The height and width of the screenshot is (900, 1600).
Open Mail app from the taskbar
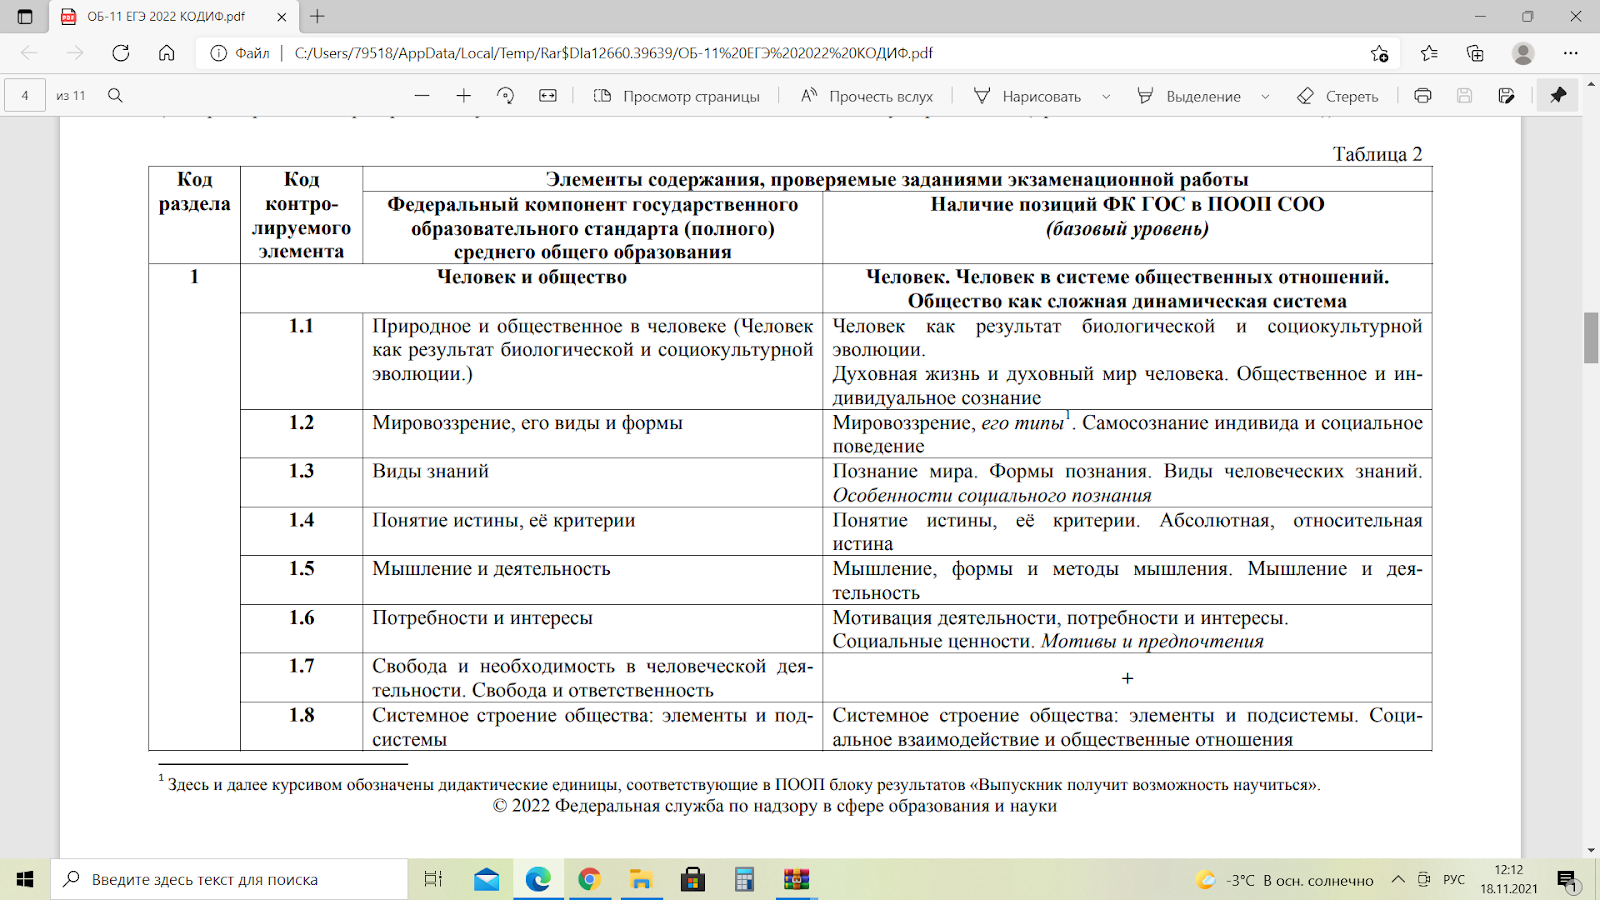(x=487, y=879)
